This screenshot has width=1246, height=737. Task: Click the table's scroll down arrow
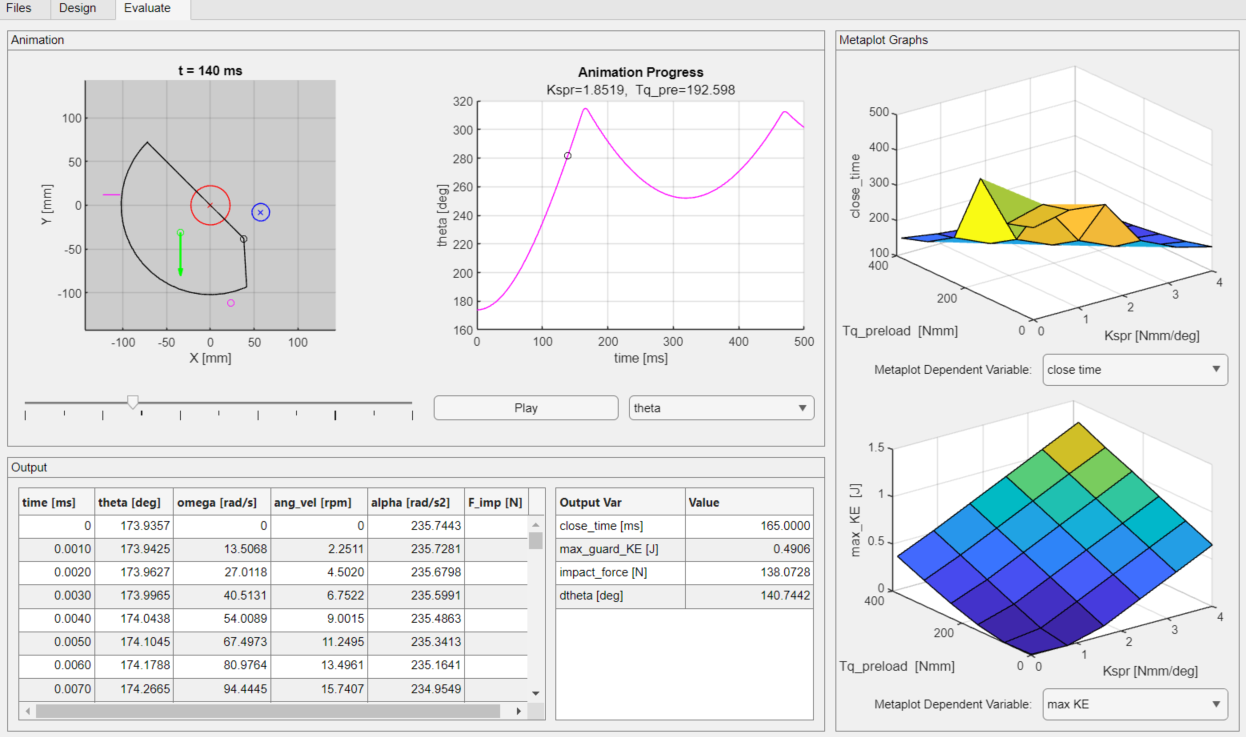click(535, 693)
